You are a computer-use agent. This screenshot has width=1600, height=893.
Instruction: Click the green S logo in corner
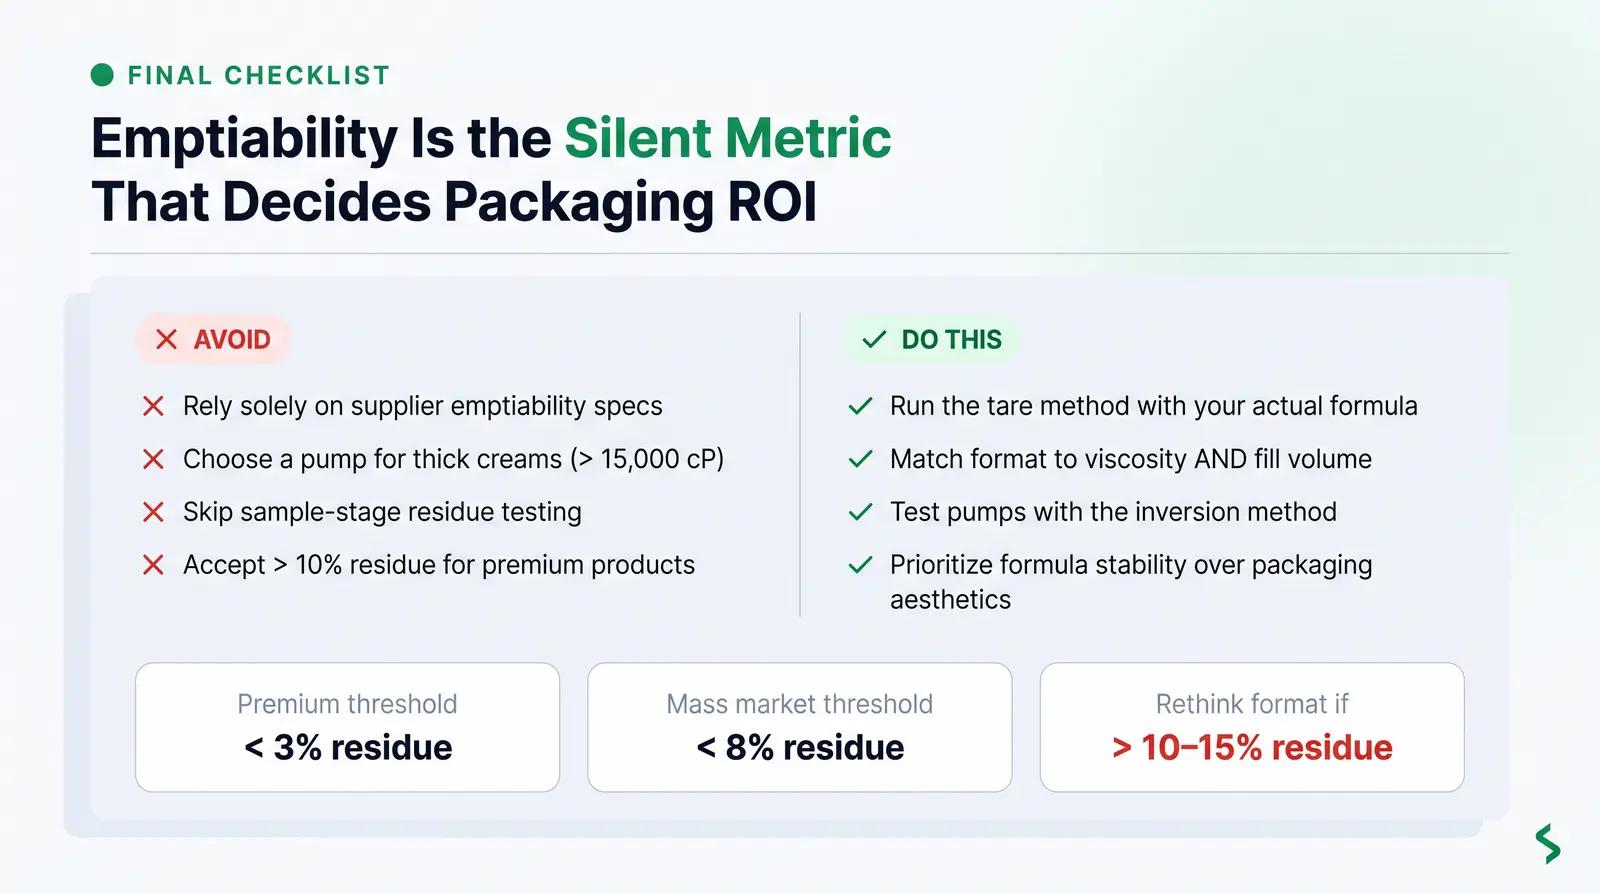pos(1547,844)
